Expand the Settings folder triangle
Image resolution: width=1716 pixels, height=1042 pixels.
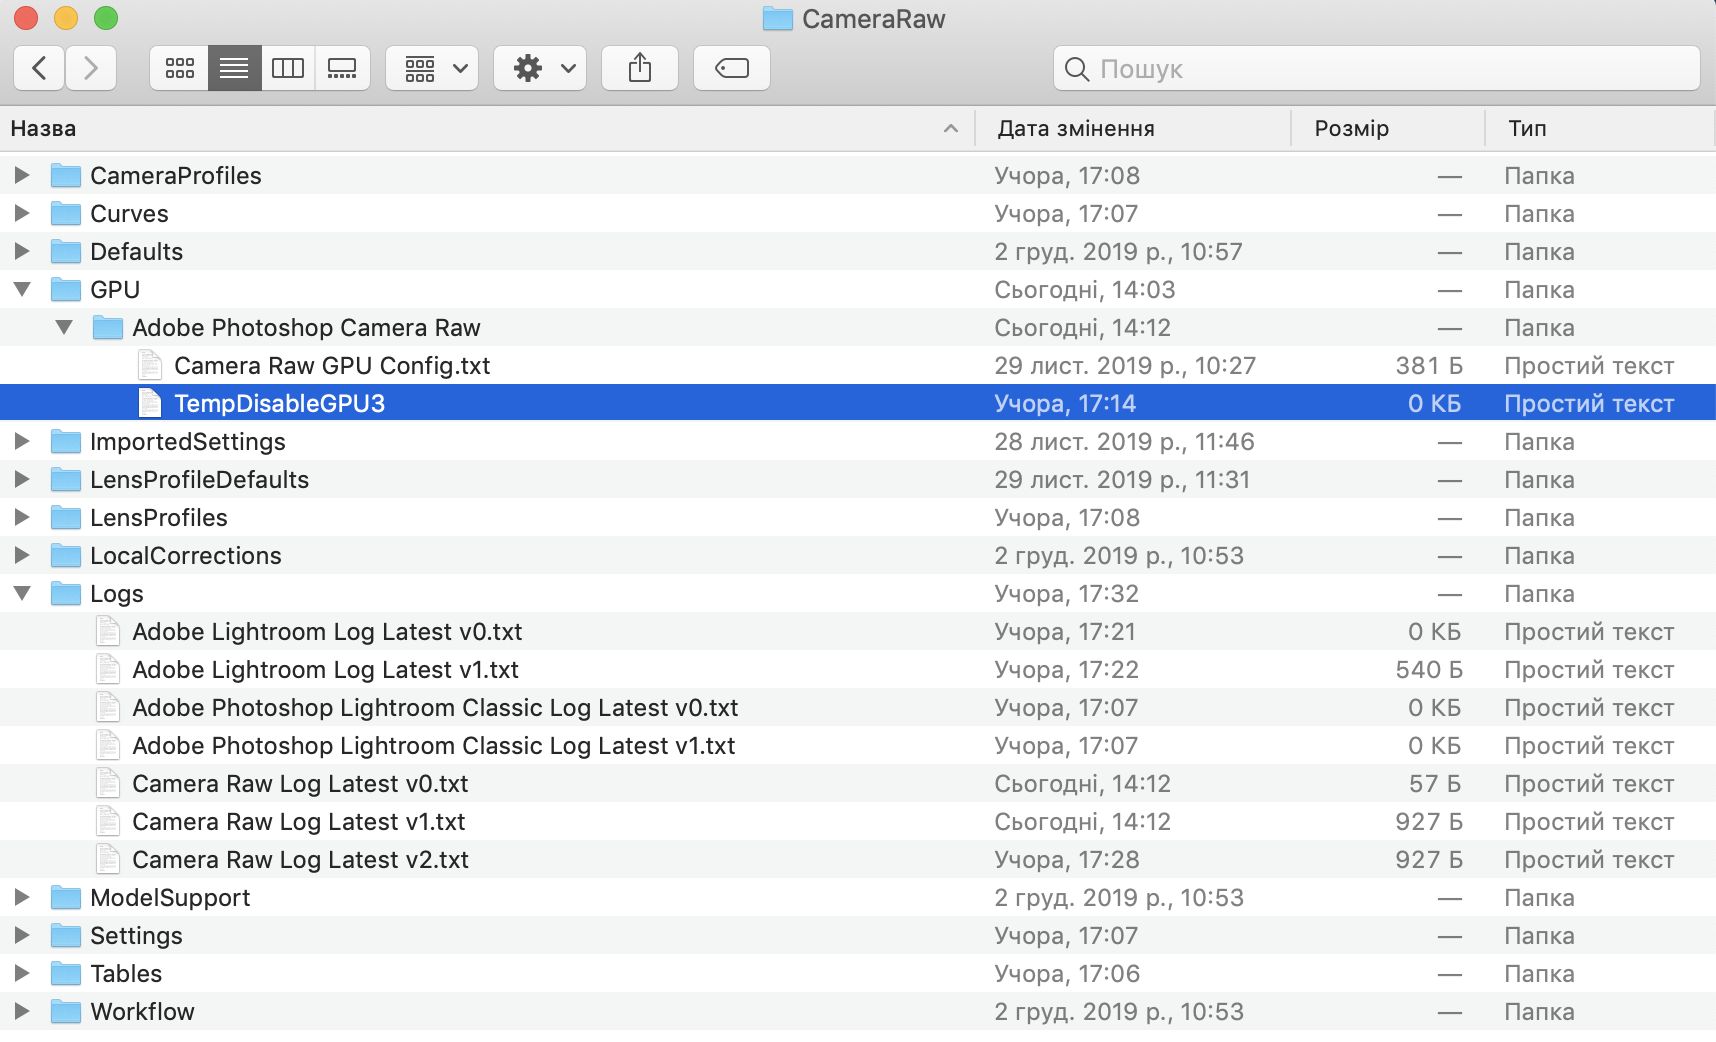pyautogui.click(x=22, y=935)
